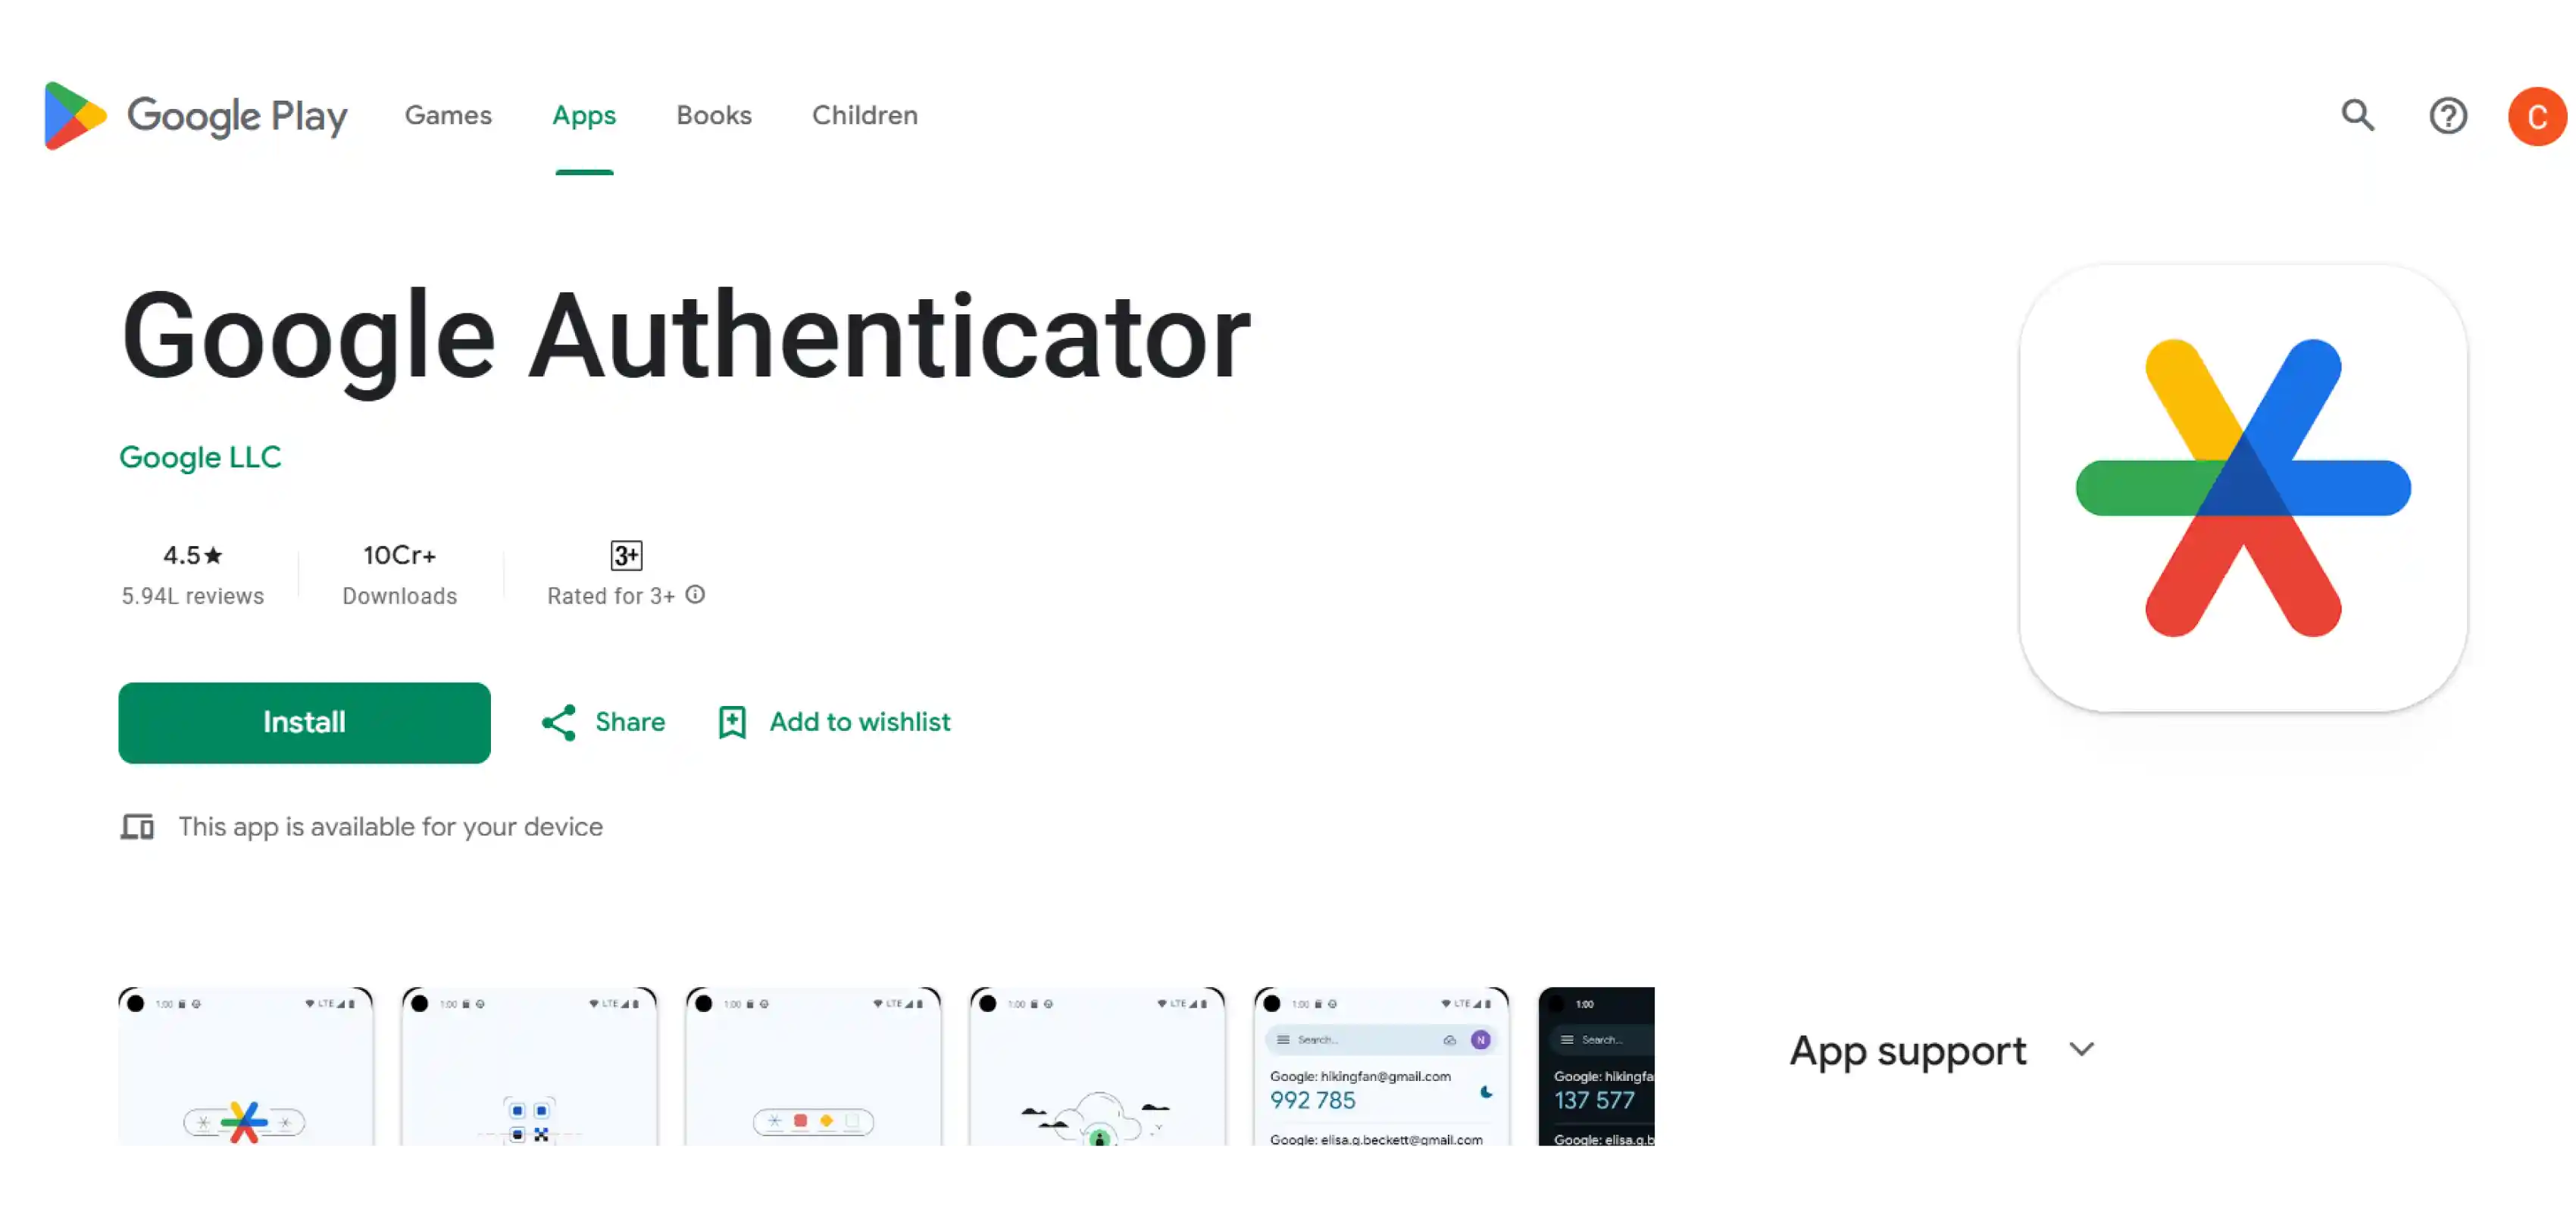Open the dark screenshot showing code 137 577
This screenshot has width=2576, height=1212.
1596,1066
